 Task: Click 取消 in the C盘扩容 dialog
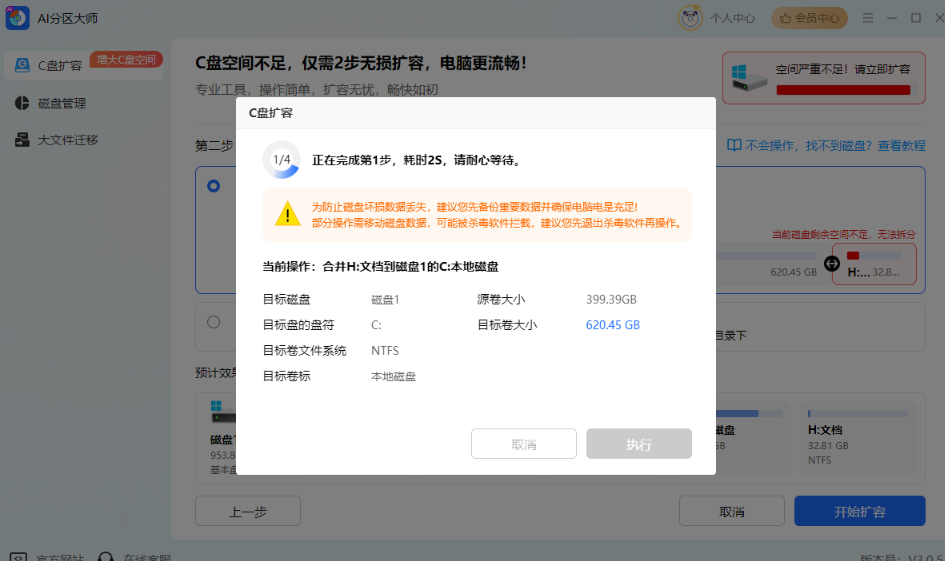[x=524, y=444]
